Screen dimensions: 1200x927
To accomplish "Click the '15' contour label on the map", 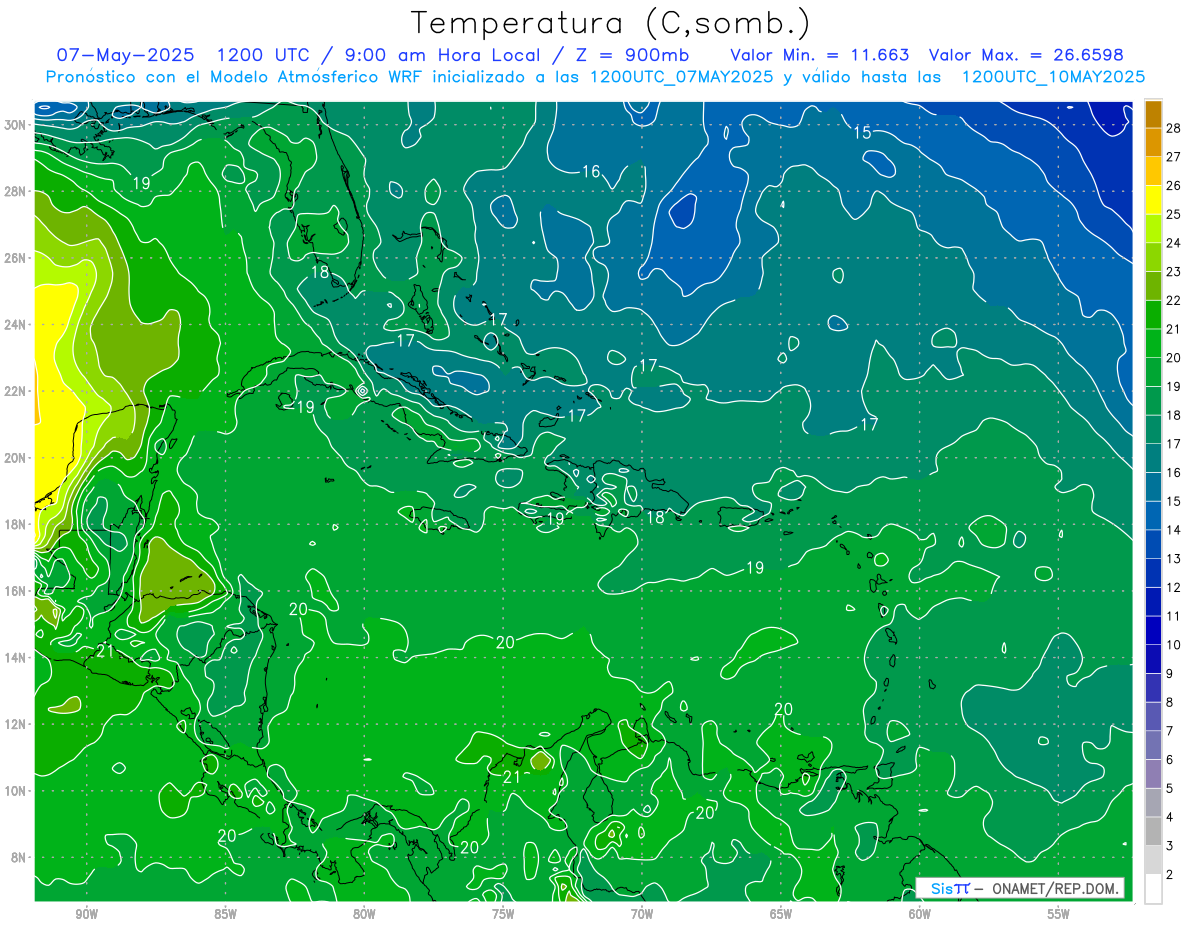I will pyautogui.click(x=862, y=133).
